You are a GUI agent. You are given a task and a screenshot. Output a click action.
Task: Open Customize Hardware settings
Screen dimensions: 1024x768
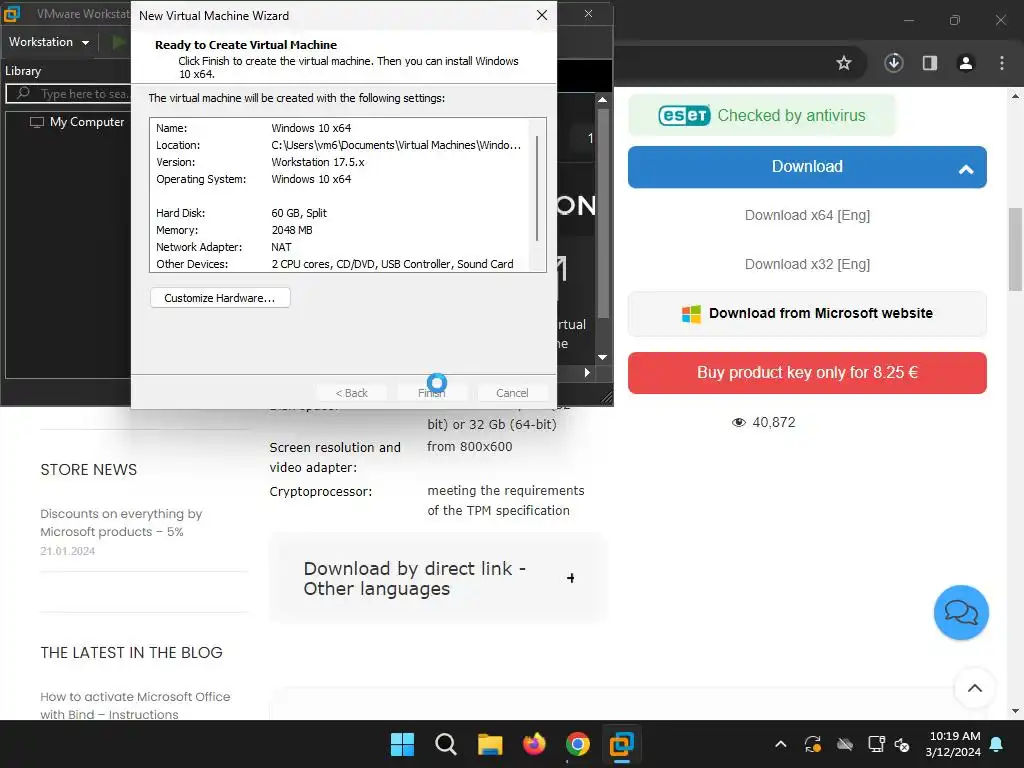coord(219,298)
